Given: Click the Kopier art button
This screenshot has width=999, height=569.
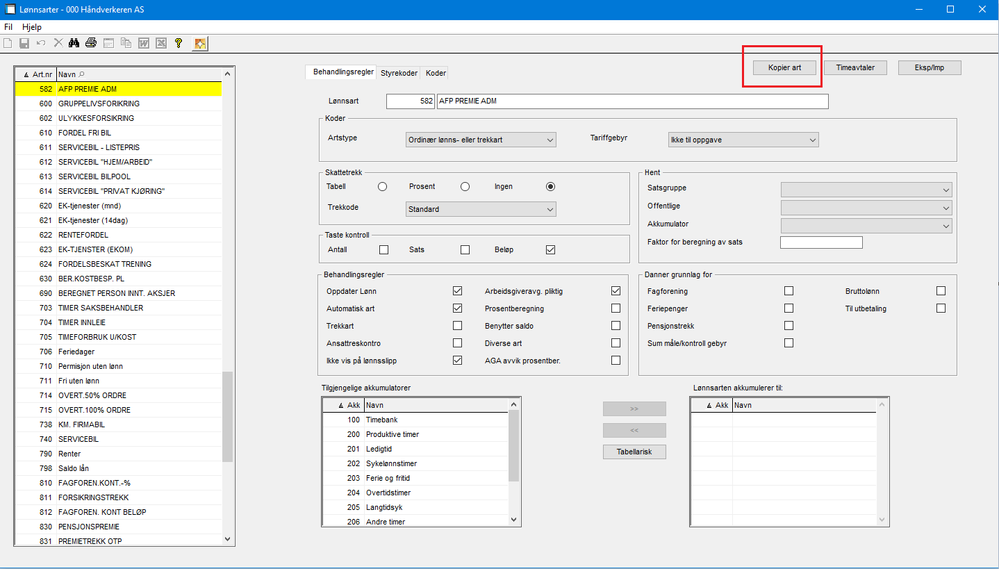Looking at the screenshot, I should (x=784, y=68).
